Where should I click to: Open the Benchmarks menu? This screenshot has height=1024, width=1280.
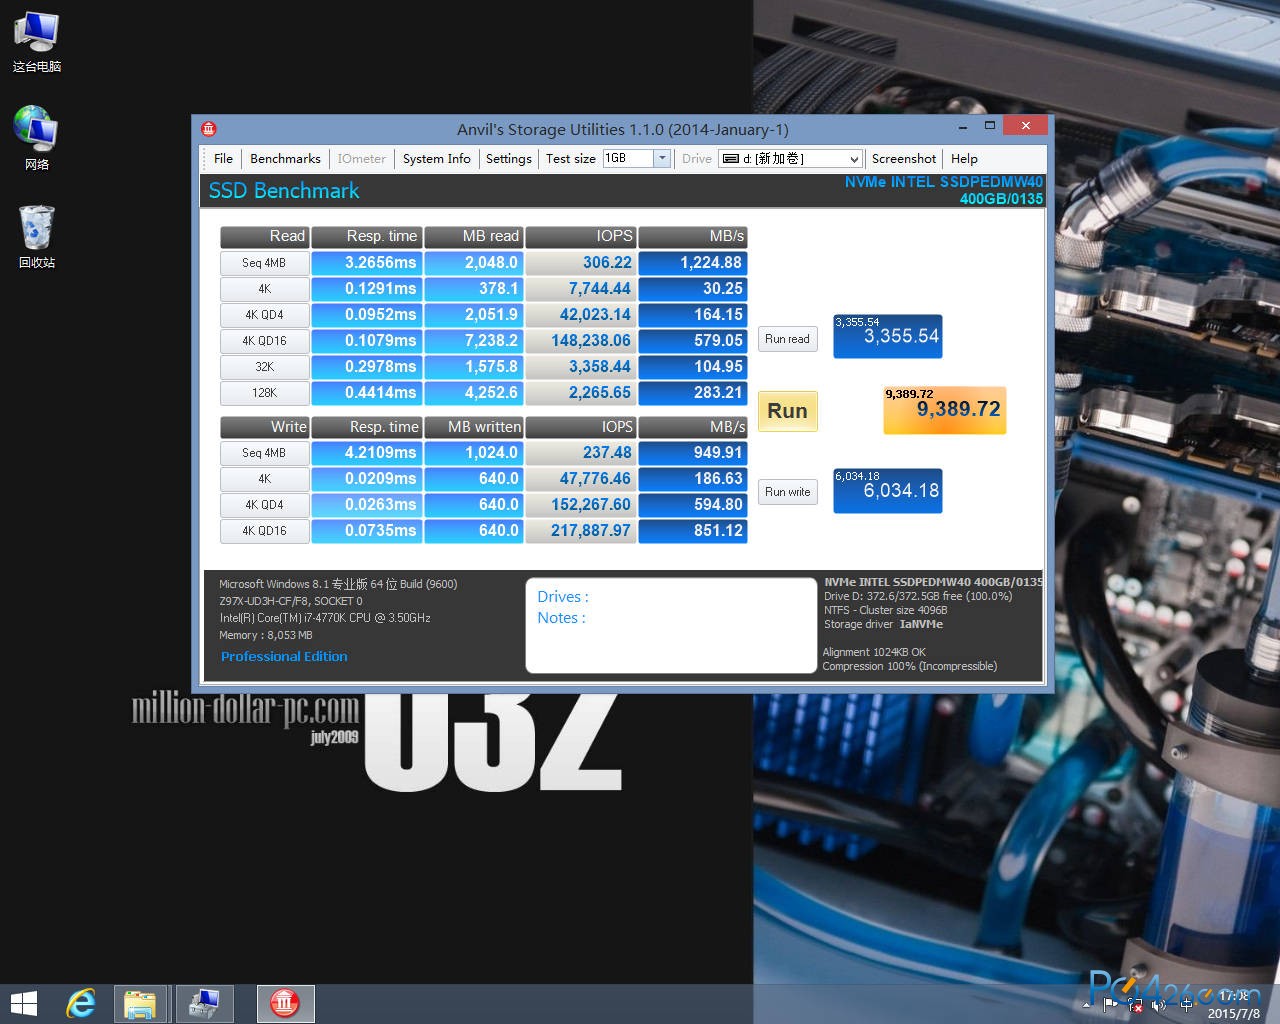pyautogui.click(x=285, y=159)
